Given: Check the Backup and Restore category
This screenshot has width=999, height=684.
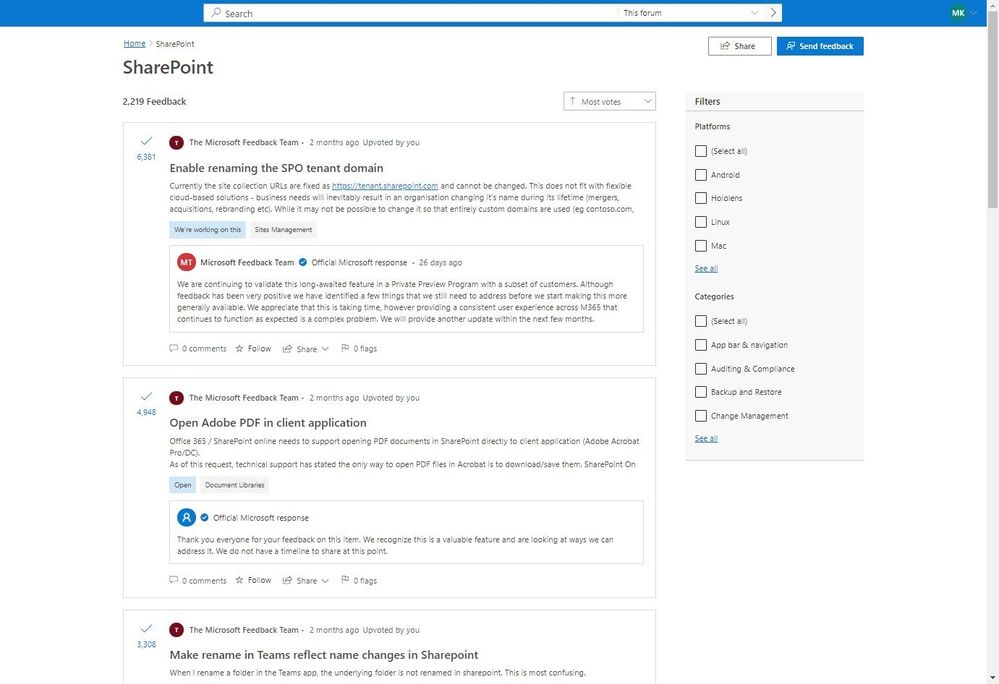Looking at the screenshot, I should coord(701,392).
